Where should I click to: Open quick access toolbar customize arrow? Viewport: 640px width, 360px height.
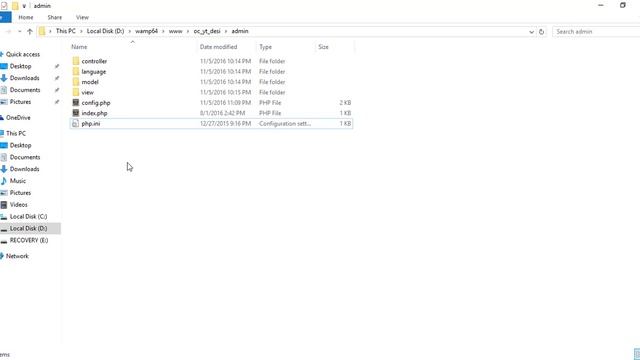24,6
